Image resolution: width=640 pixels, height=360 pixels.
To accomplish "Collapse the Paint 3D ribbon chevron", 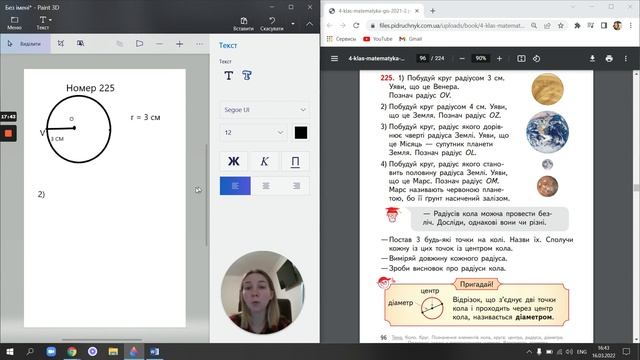I will (309, 24).
